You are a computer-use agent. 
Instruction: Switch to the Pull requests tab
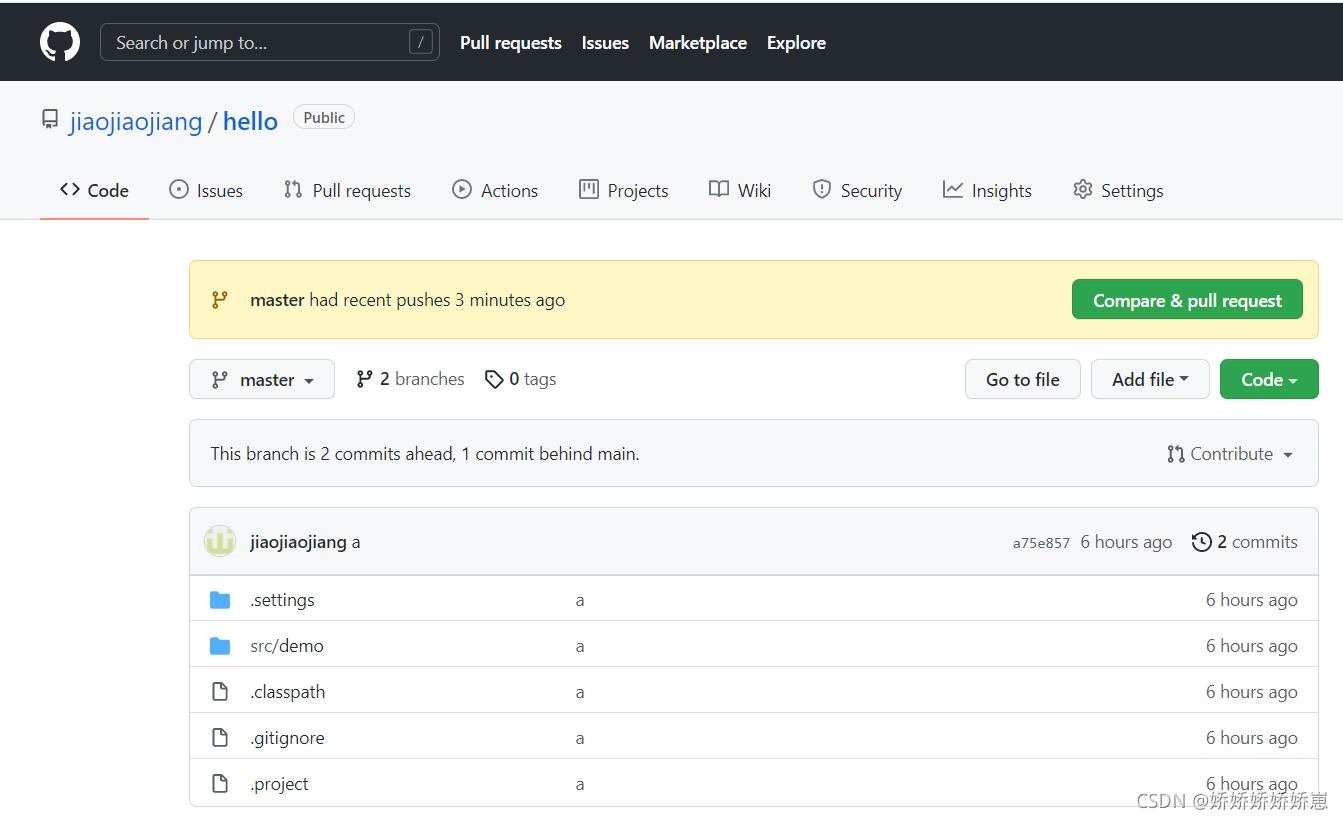point(347,189)
